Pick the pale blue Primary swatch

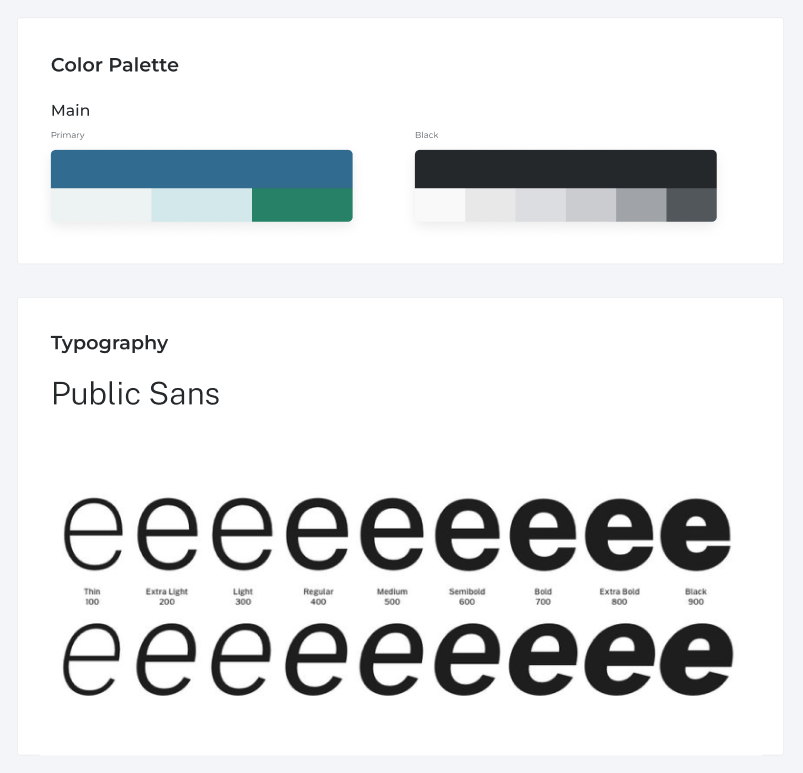pyautogui.click(x=202, y=205)
